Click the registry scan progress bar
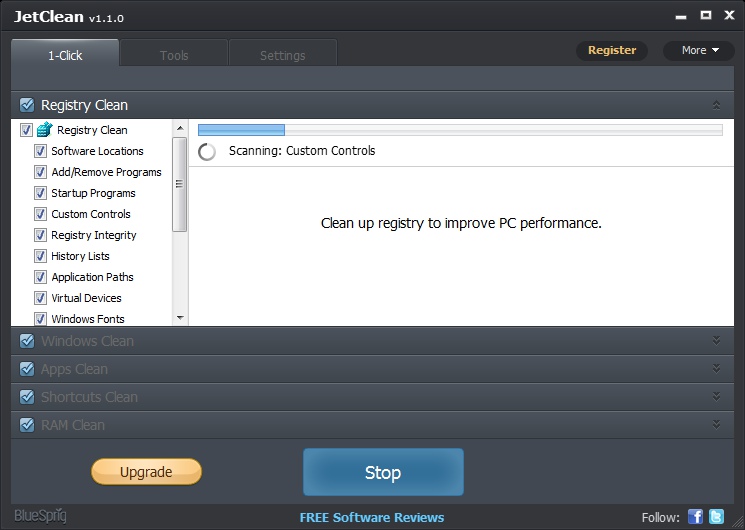Image resolution: width=745 pixels, height=530 pixels. coord(460,130)
